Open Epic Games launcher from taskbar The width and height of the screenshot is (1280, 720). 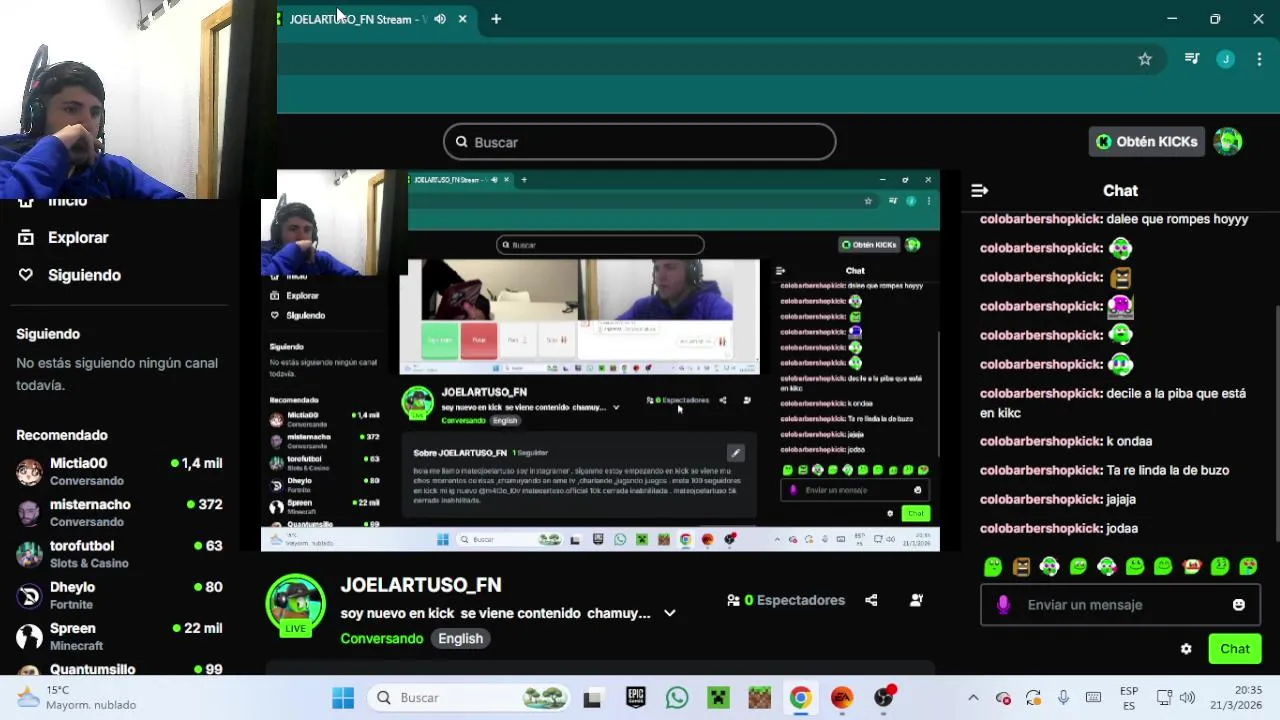[636, 698]
